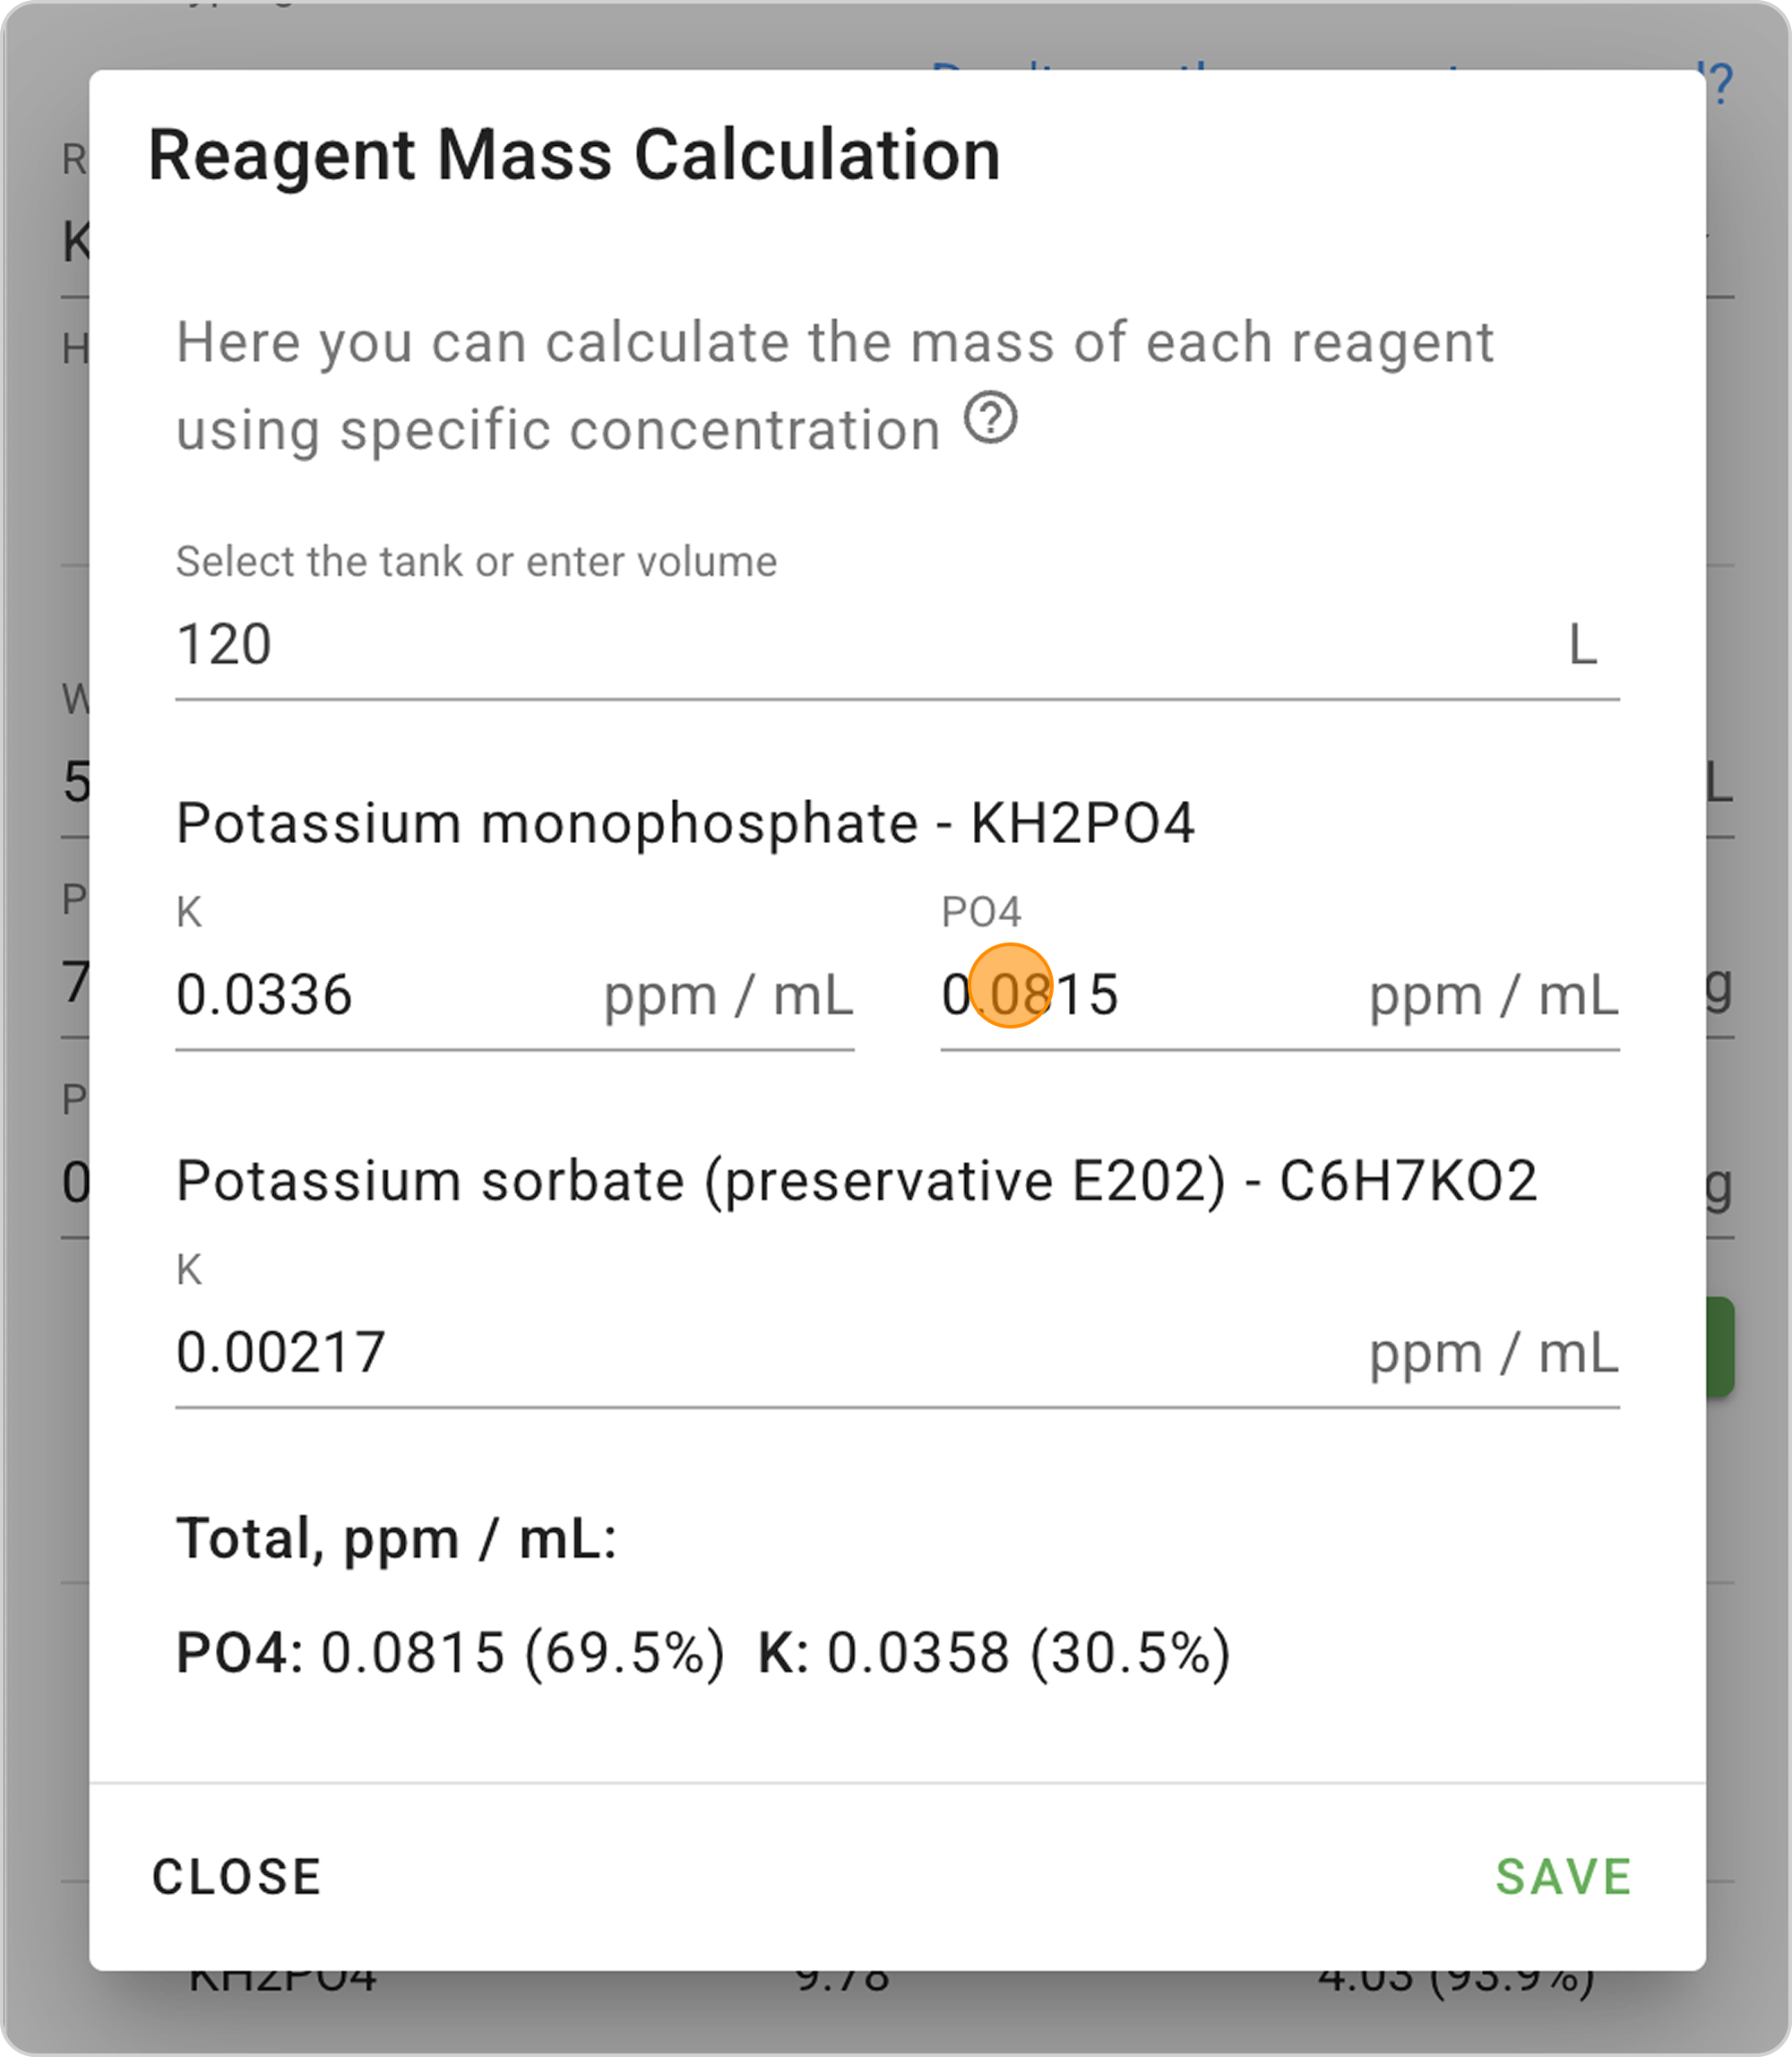Click the small PO4 field label
1792x2057 pixels.
(981, 912)
